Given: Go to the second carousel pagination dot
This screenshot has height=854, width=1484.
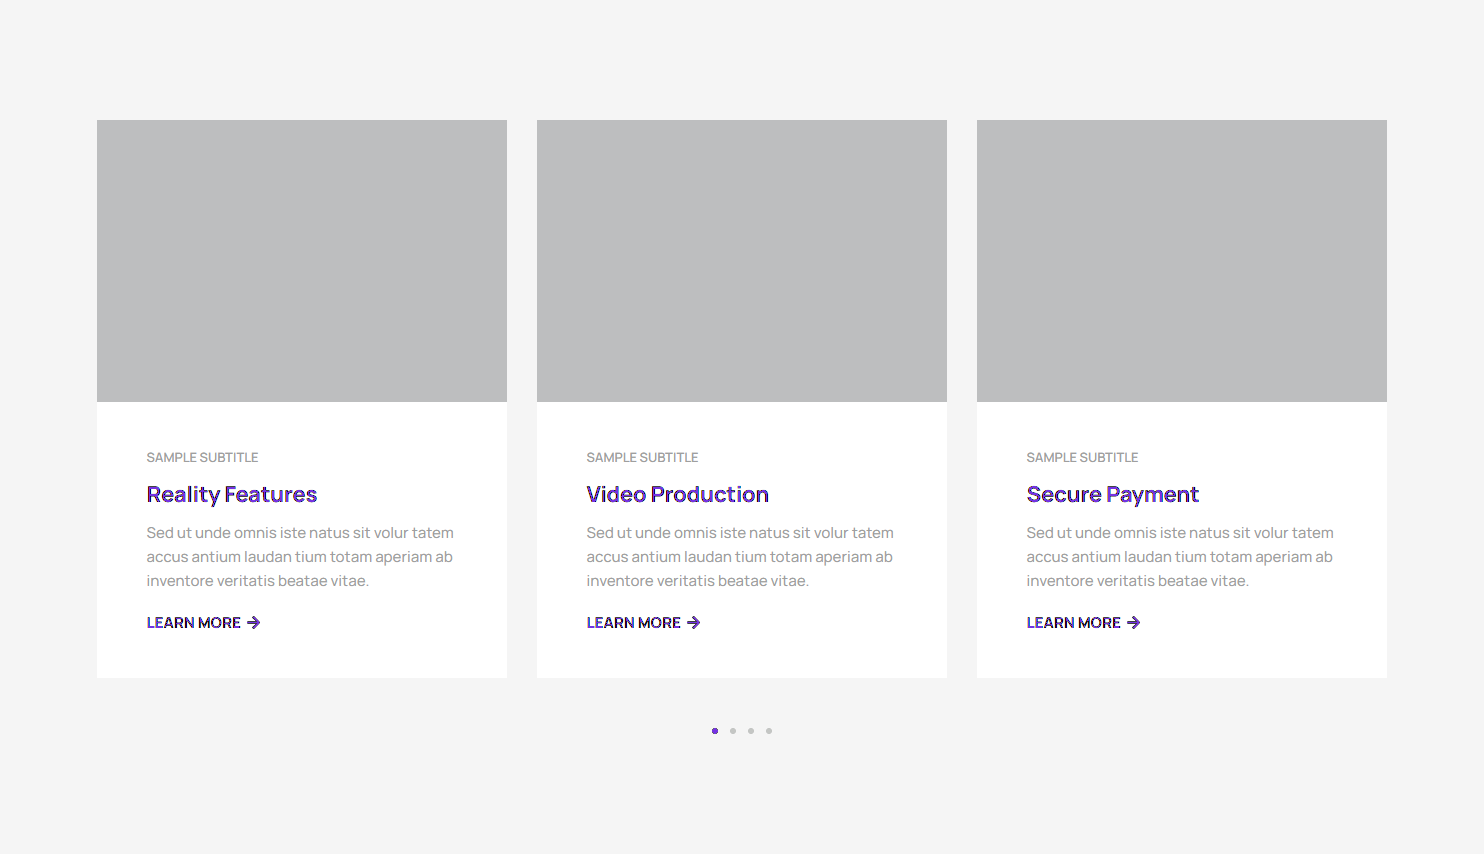Looking at the screenshot, I should click(733, 731).
